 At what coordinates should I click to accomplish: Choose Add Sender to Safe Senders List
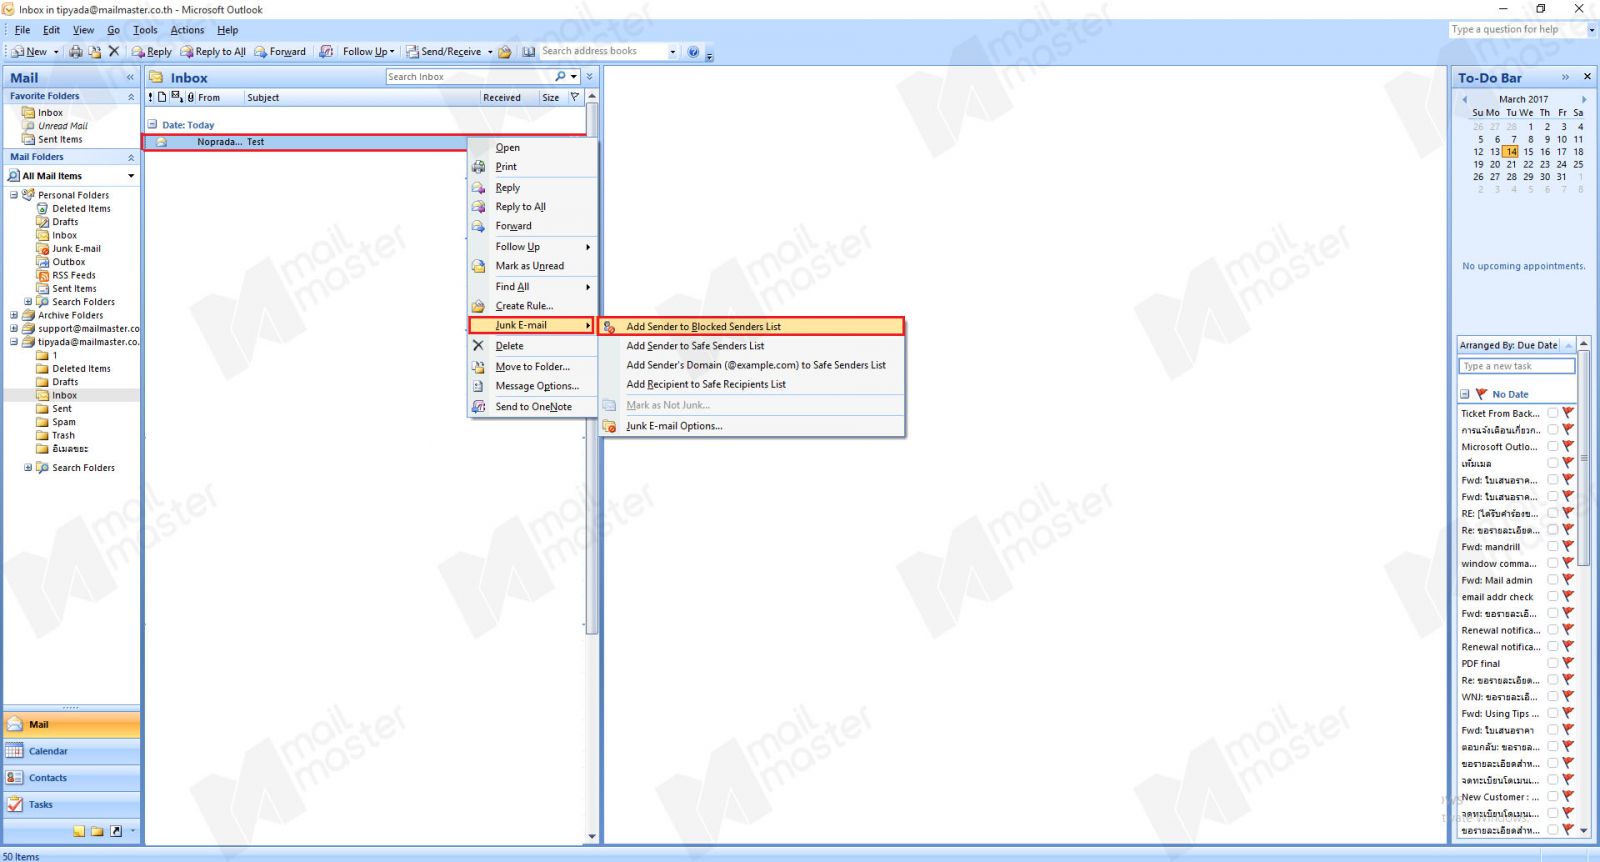click(x=751, y=346)
